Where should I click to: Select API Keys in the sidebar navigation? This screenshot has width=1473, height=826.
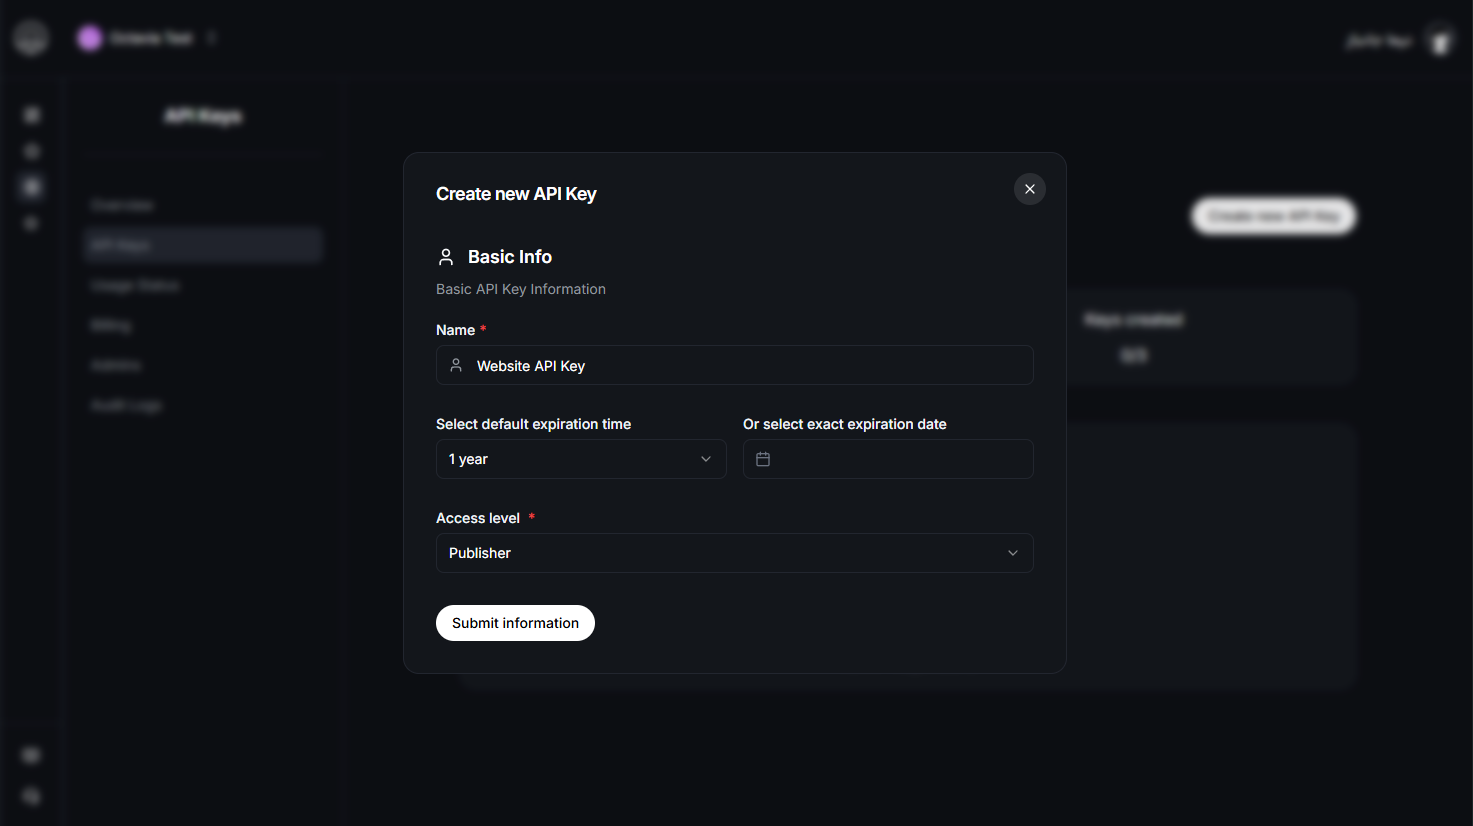click(202, 244)
